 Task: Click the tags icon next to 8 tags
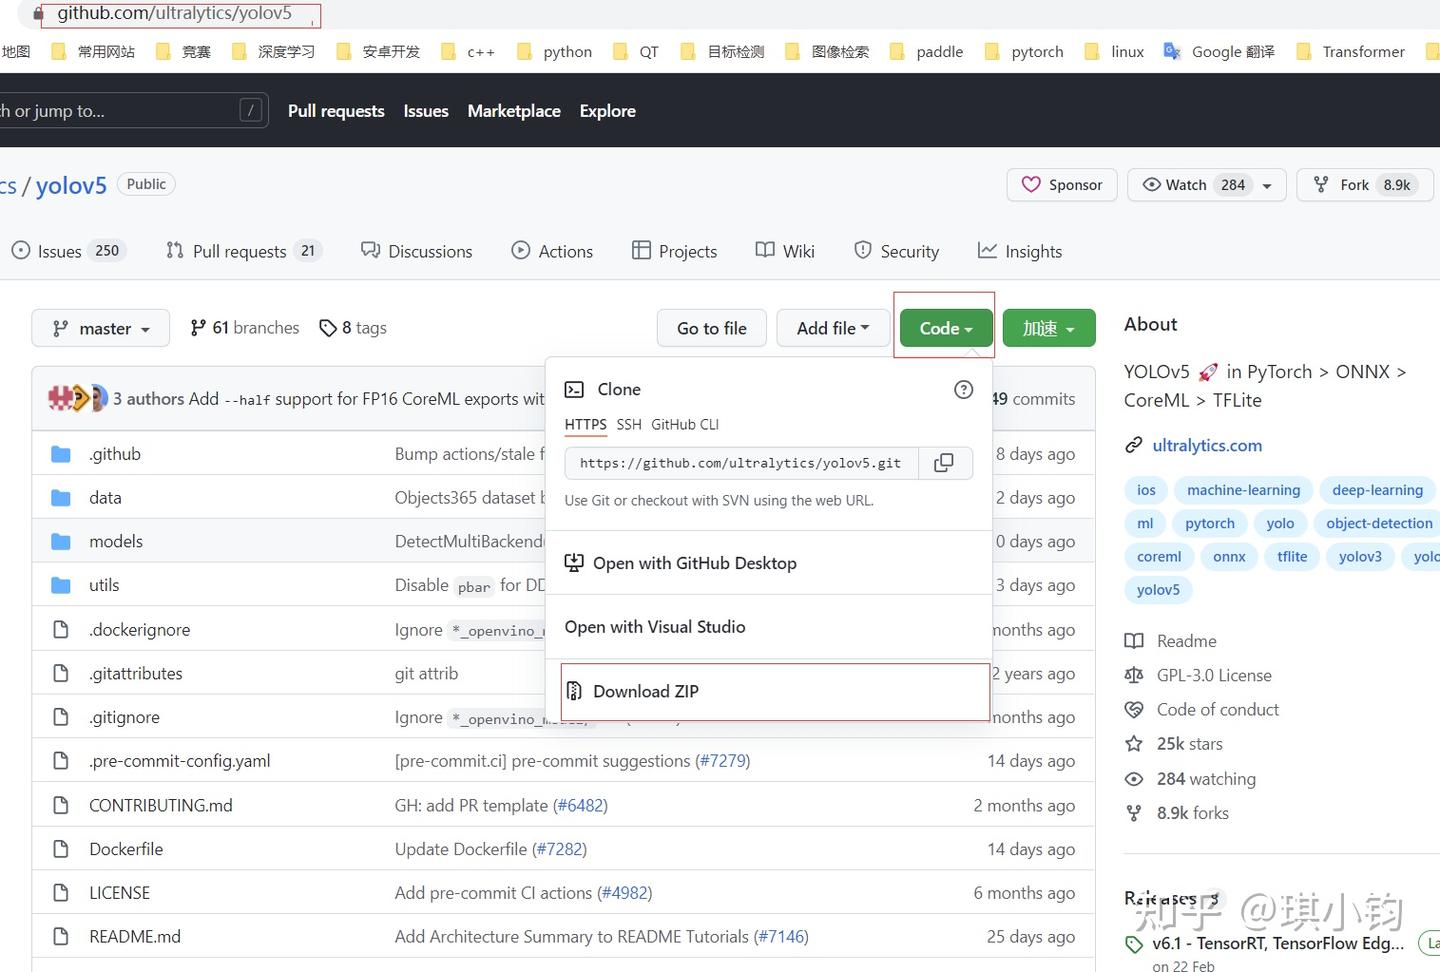(x=327, y=328)
